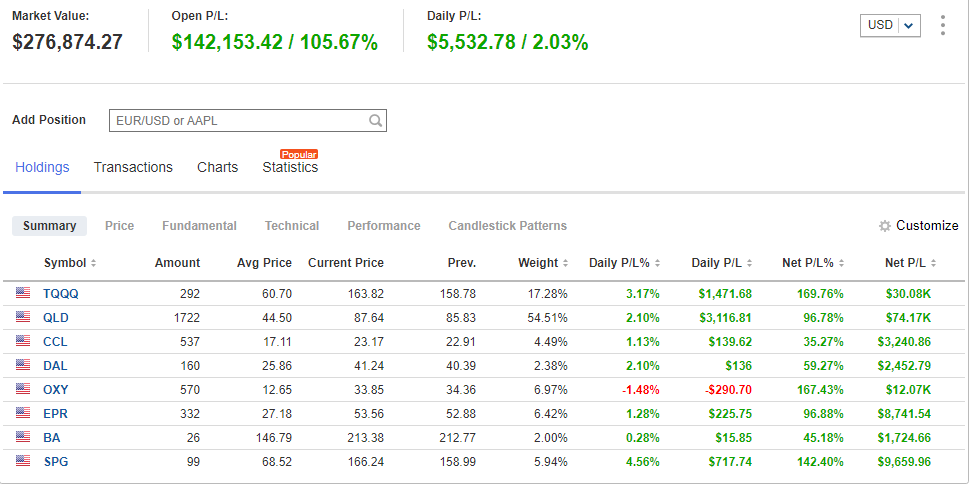Click the Prev. column header
973x487 pixels.
[462, 263]
